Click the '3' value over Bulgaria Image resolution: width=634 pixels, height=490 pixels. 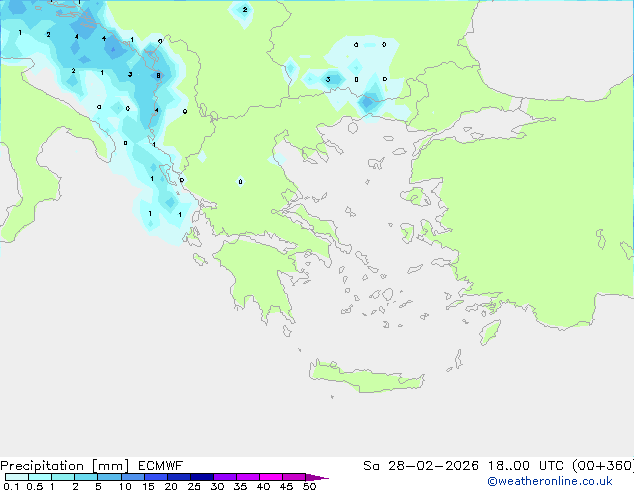point(328,79)
